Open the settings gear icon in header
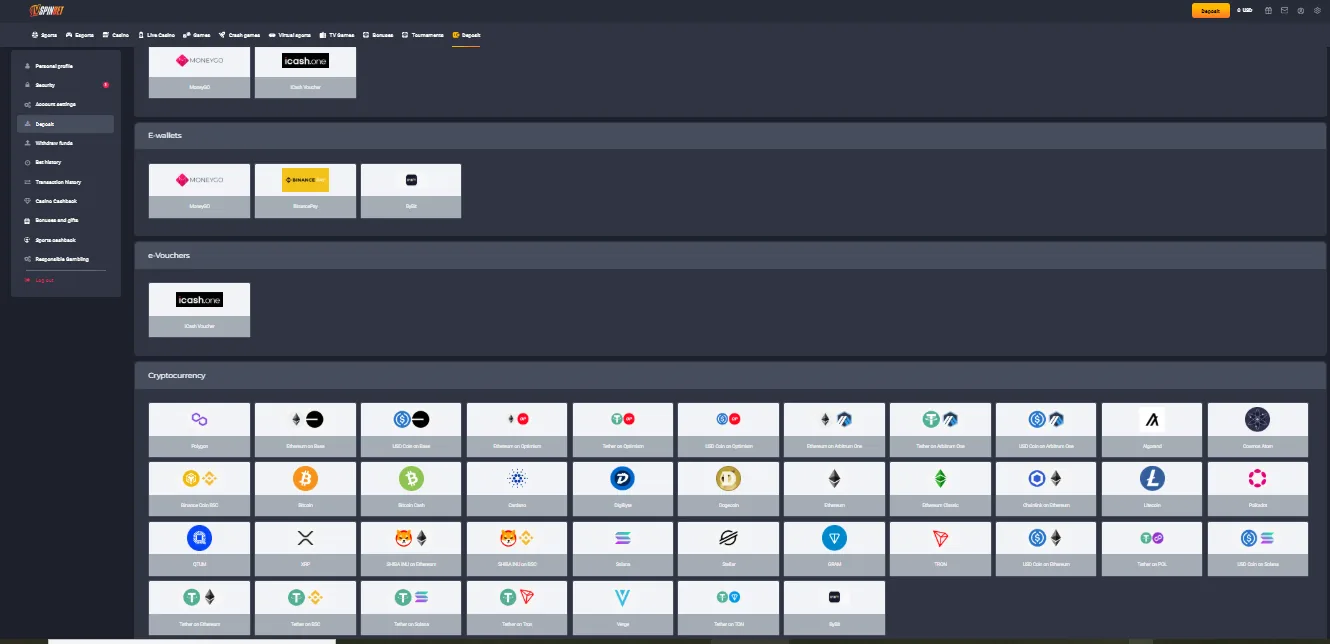This screenshot has height=644, width=1330. click(x=1315, y=10)
